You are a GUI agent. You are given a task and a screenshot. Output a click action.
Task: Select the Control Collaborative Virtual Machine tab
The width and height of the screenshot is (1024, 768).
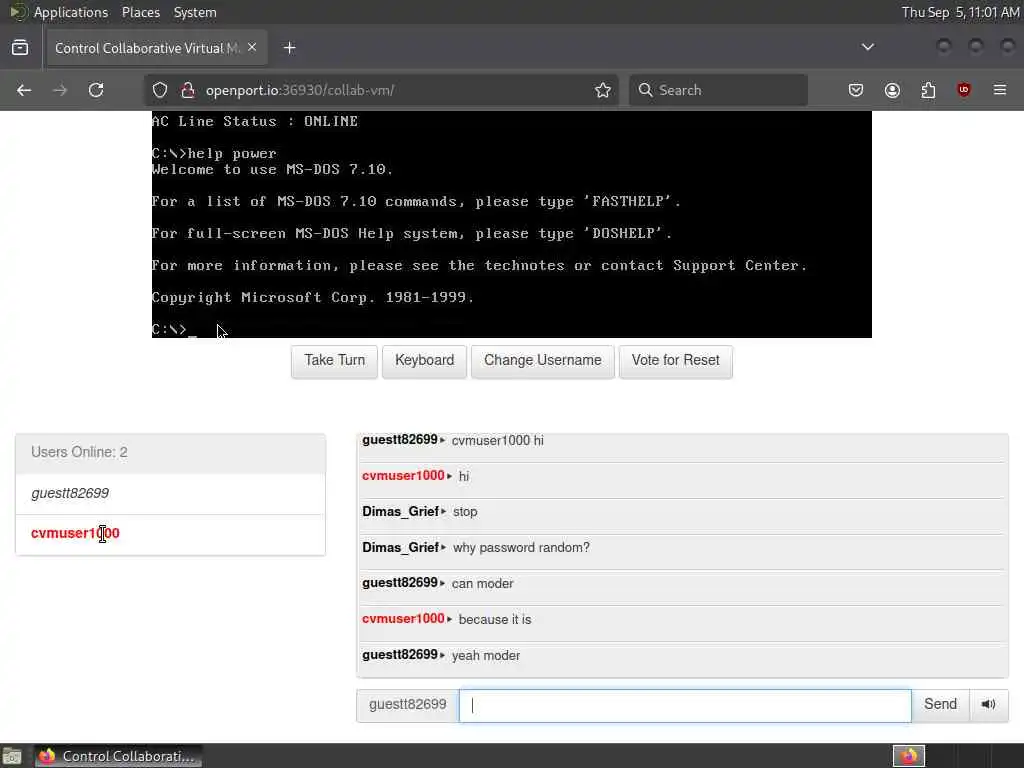click(156, 48)
